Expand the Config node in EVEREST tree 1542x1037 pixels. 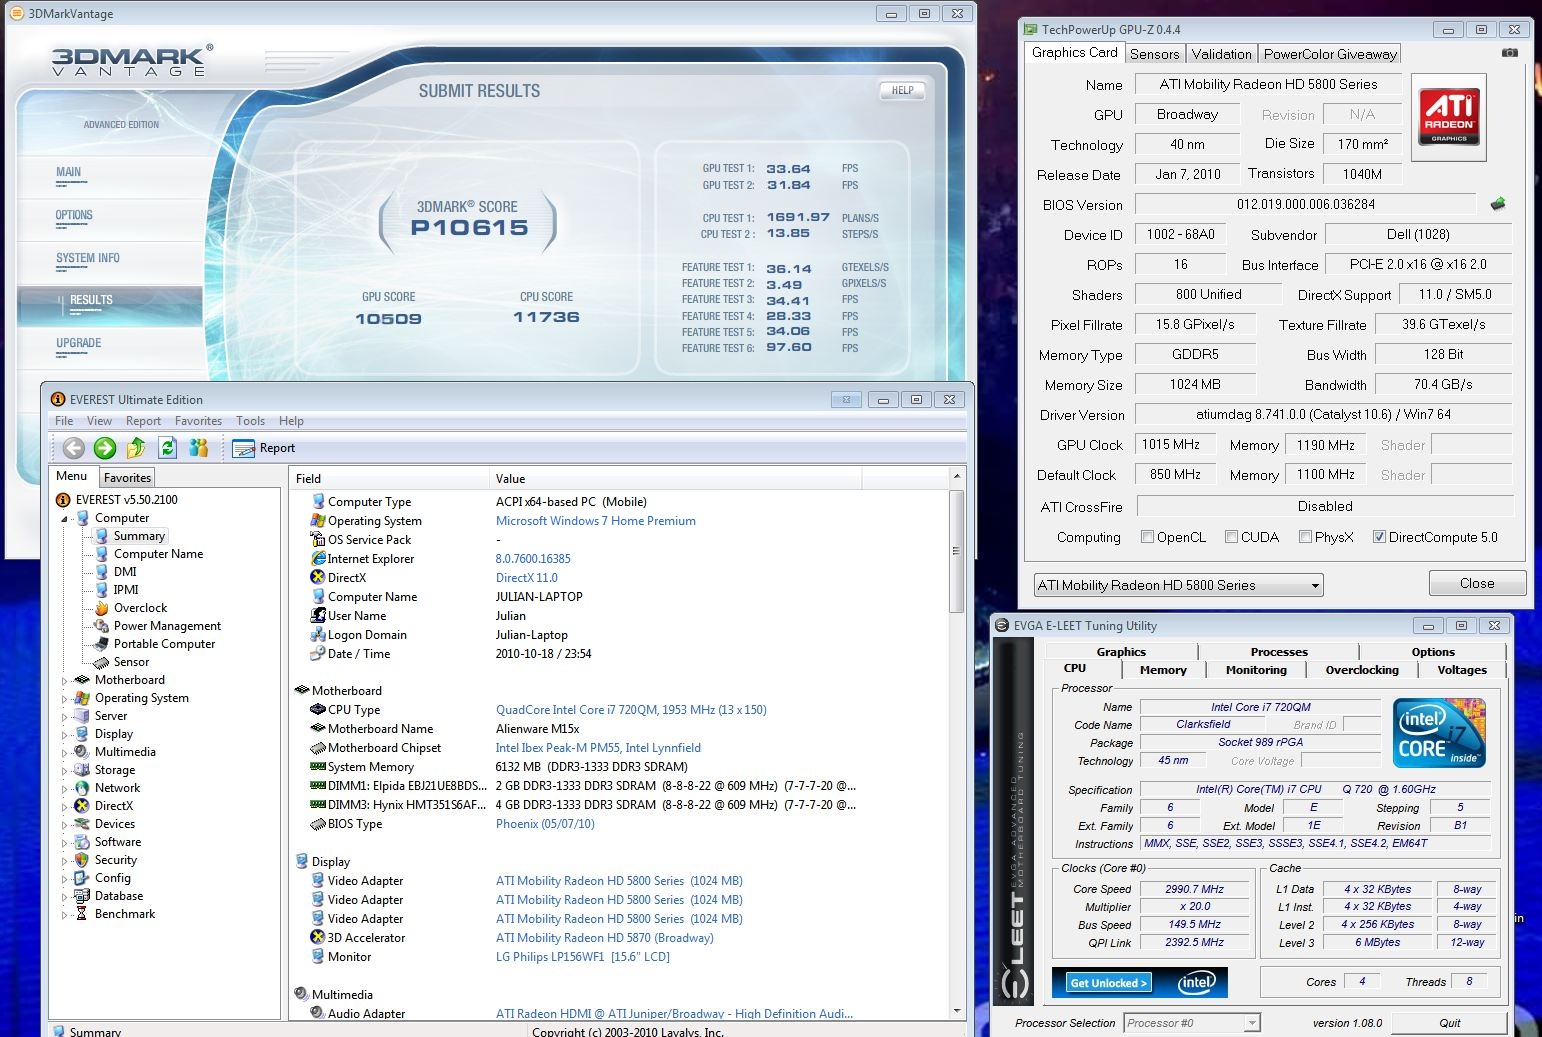pos(65,879)
